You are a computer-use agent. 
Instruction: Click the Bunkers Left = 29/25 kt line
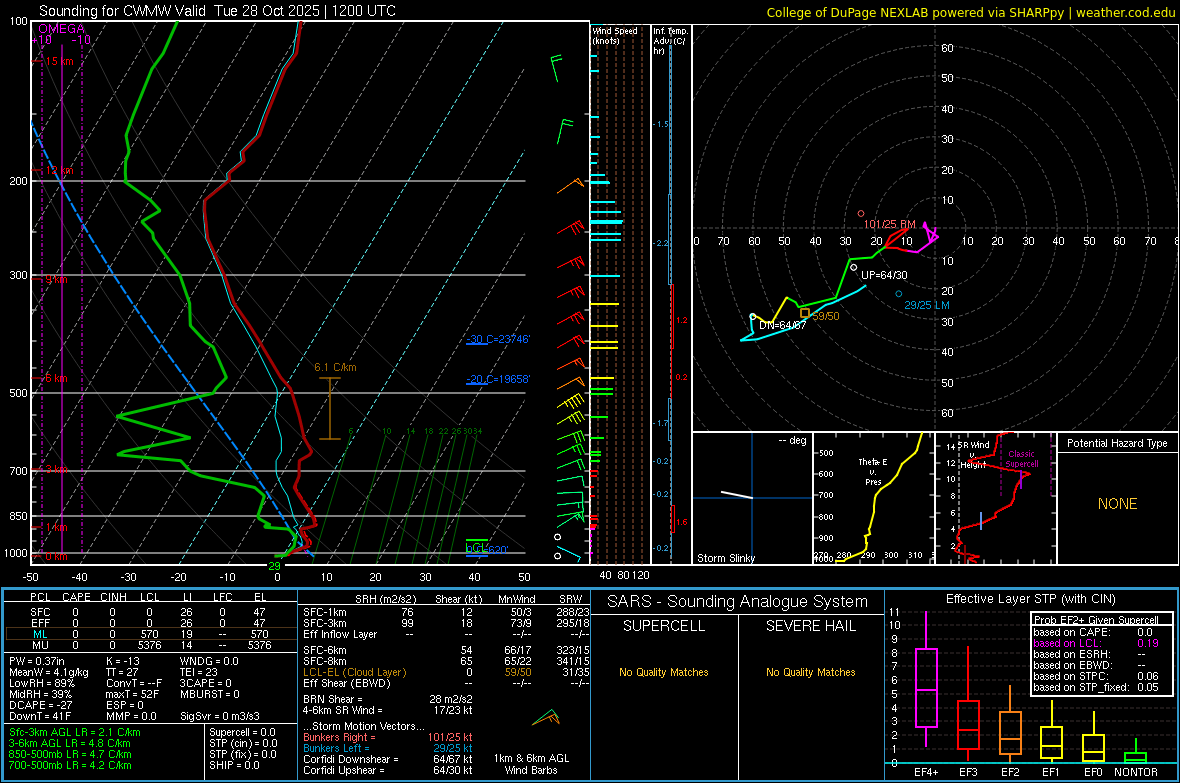pos(388,748)
